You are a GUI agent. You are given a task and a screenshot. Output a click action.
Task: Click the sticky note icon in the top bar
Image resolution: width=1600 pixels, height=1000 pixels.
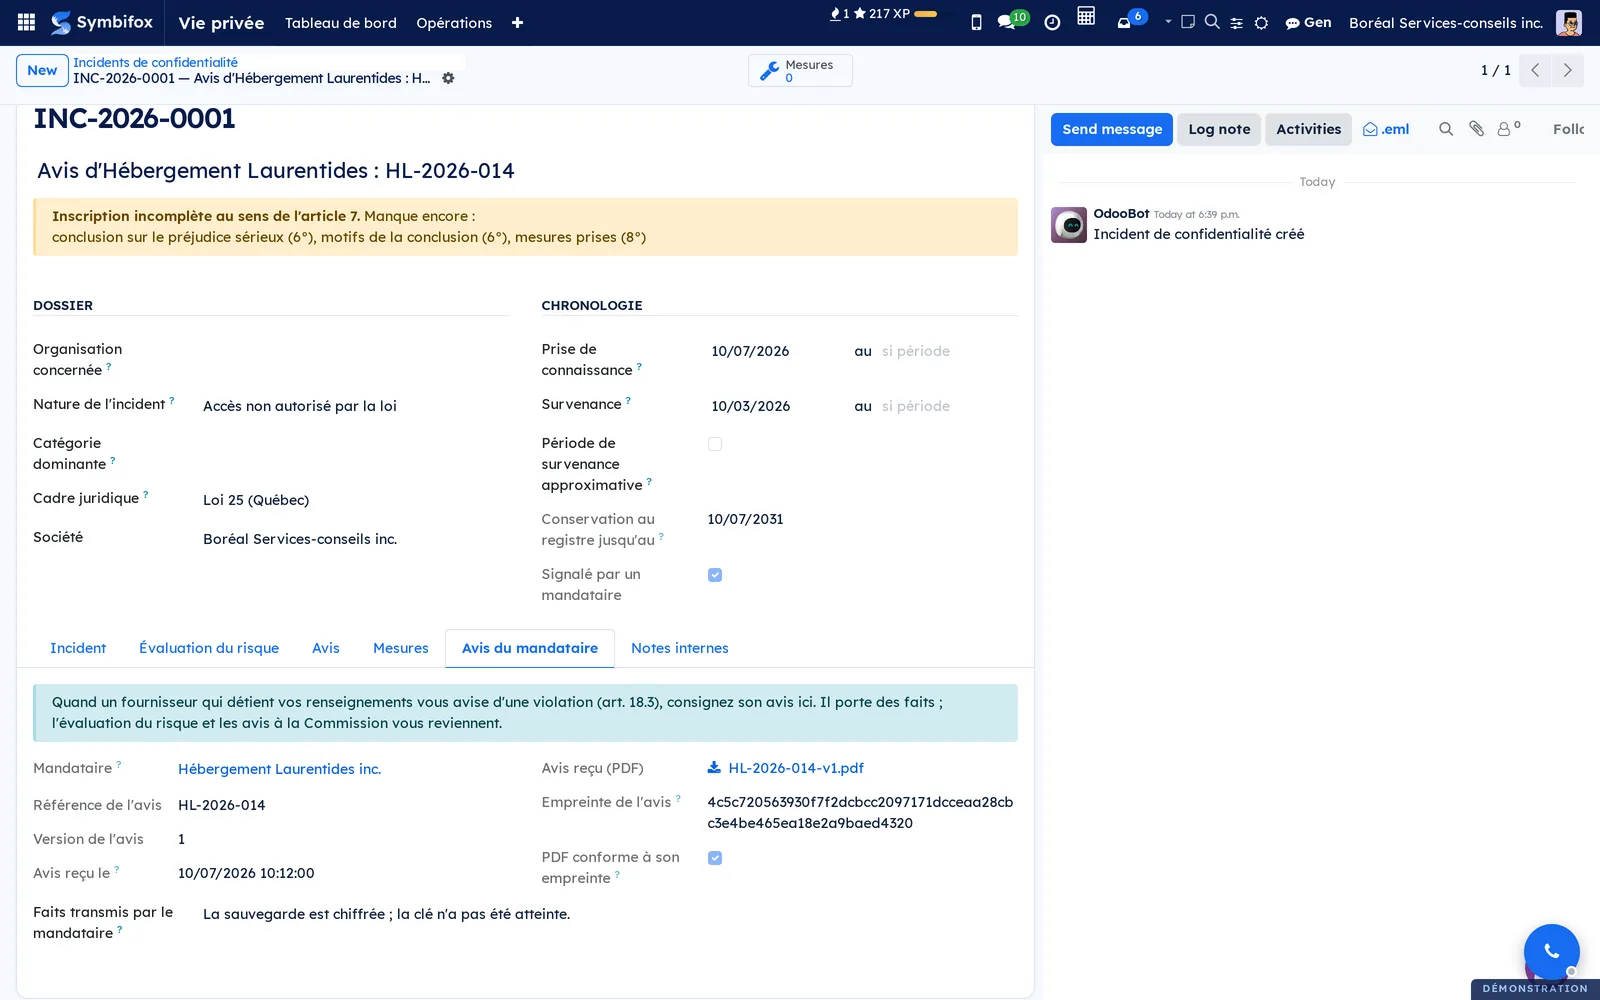[1188, 21]
